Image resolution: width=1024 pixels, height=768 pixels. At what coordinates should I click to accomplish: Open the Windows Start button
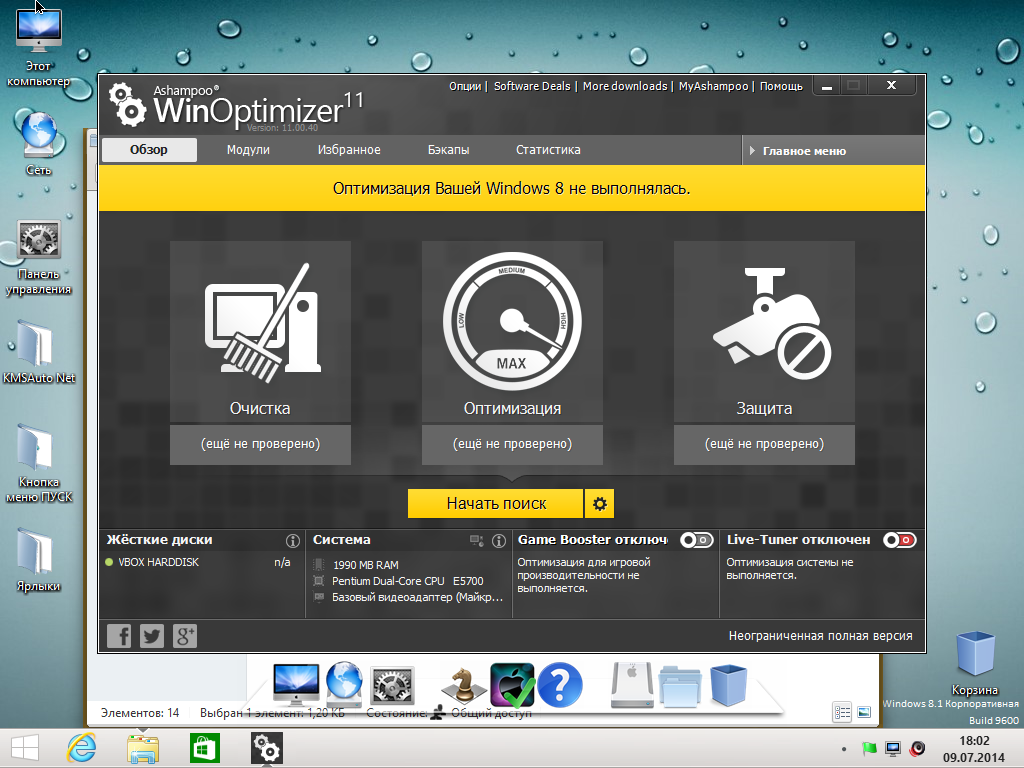(x=25, y=748)
